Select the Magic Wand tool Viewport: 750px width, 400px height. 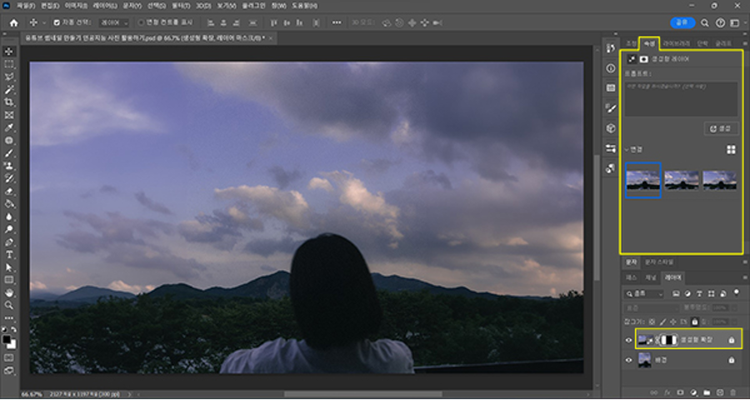tap(9, 89)
